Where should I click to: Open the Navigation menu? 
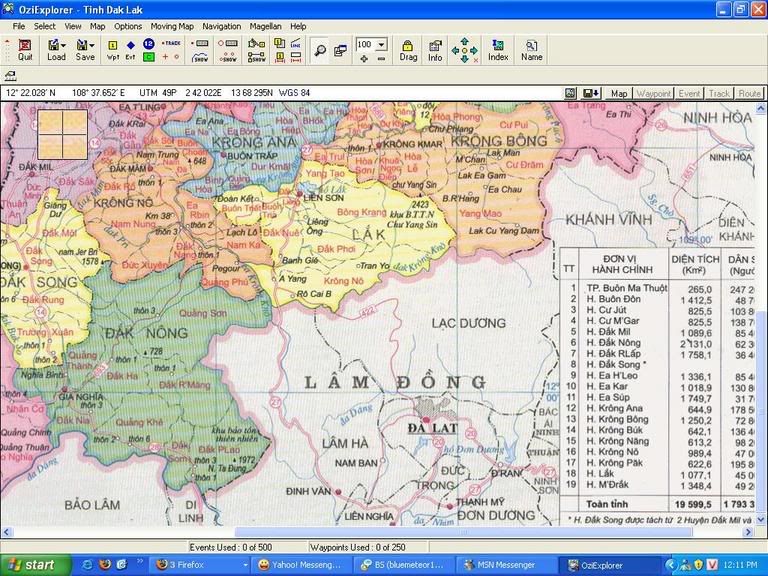(221, 26)
